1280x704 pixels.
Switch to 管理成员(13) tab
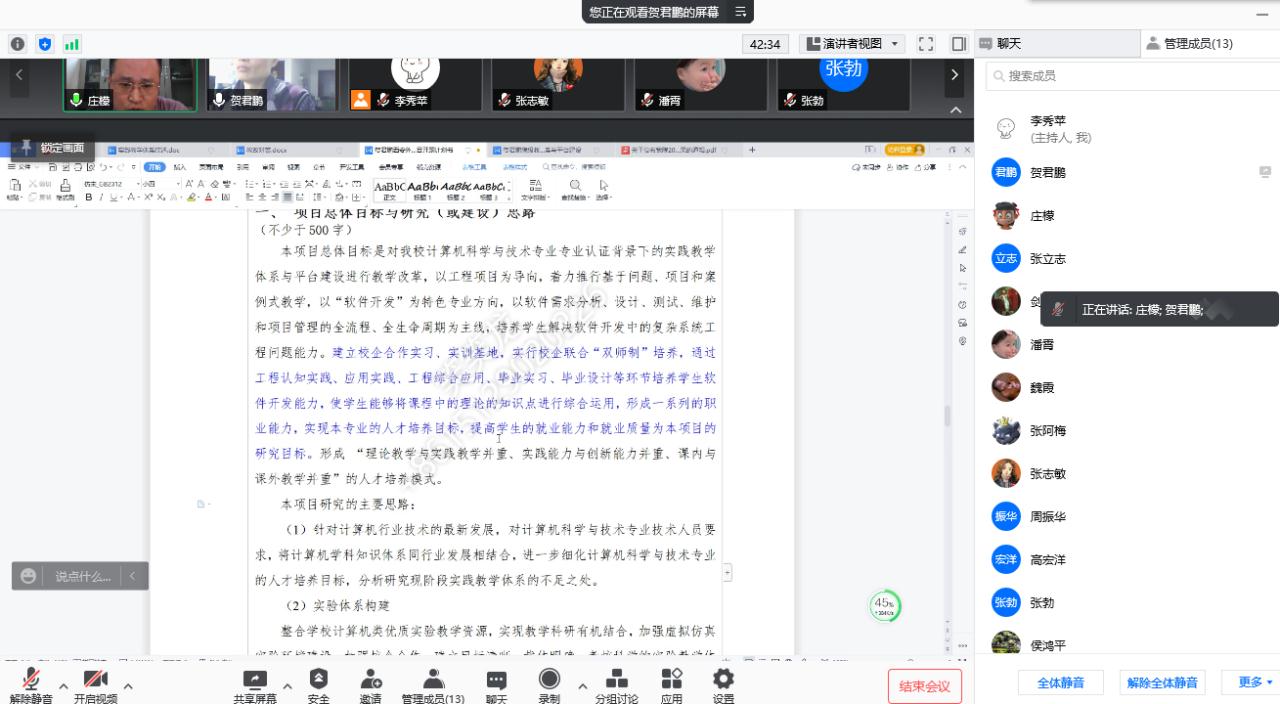[x=1210, y=44]
